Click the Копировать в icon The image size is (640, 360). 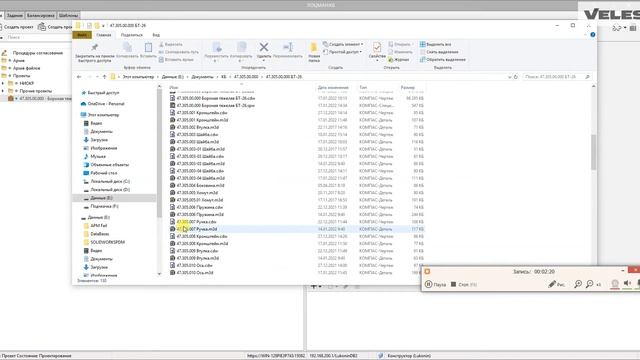[241, 47]
